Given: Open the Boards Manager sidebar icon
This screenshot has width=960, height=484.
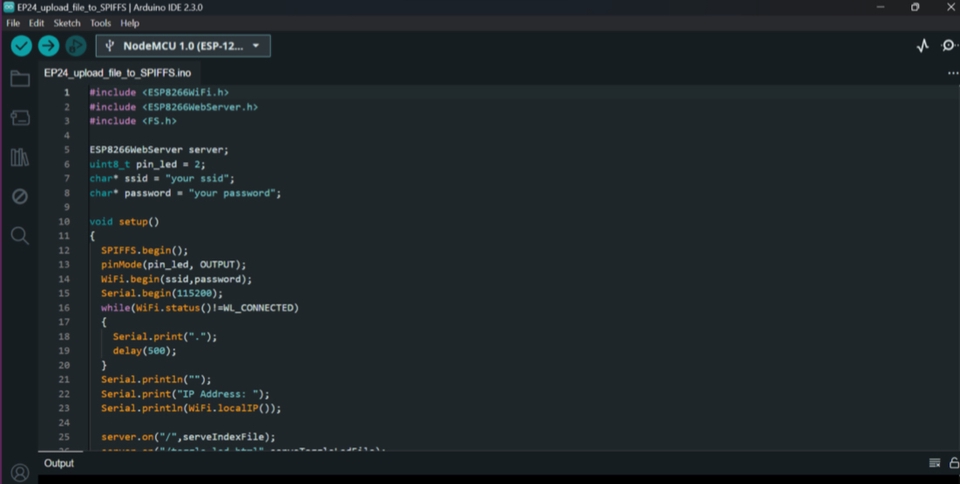Looking at the screenshot, I should [x=20, y=117].
